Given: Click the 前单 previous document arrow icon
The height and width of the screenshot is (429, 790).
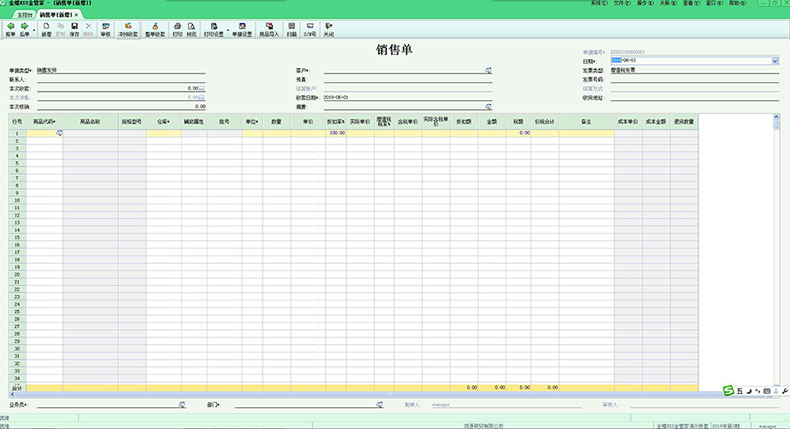Looking at the screenshot, I should pos(10,26).
